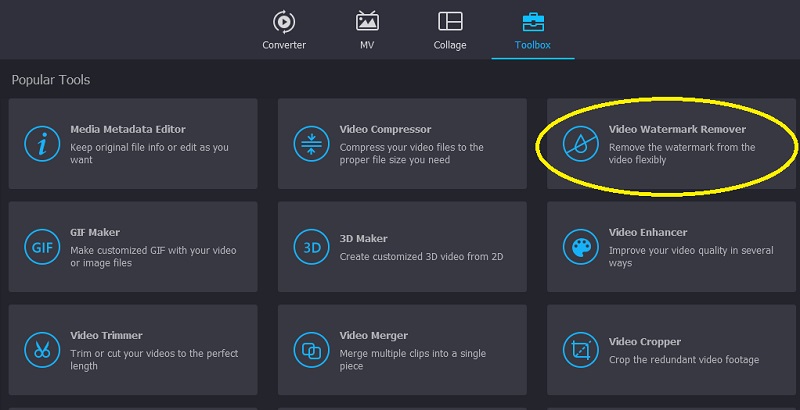The width and height of the screenshot is (800, 410).
Task: Select the Toolbox tab
Action: pos(533,30)
